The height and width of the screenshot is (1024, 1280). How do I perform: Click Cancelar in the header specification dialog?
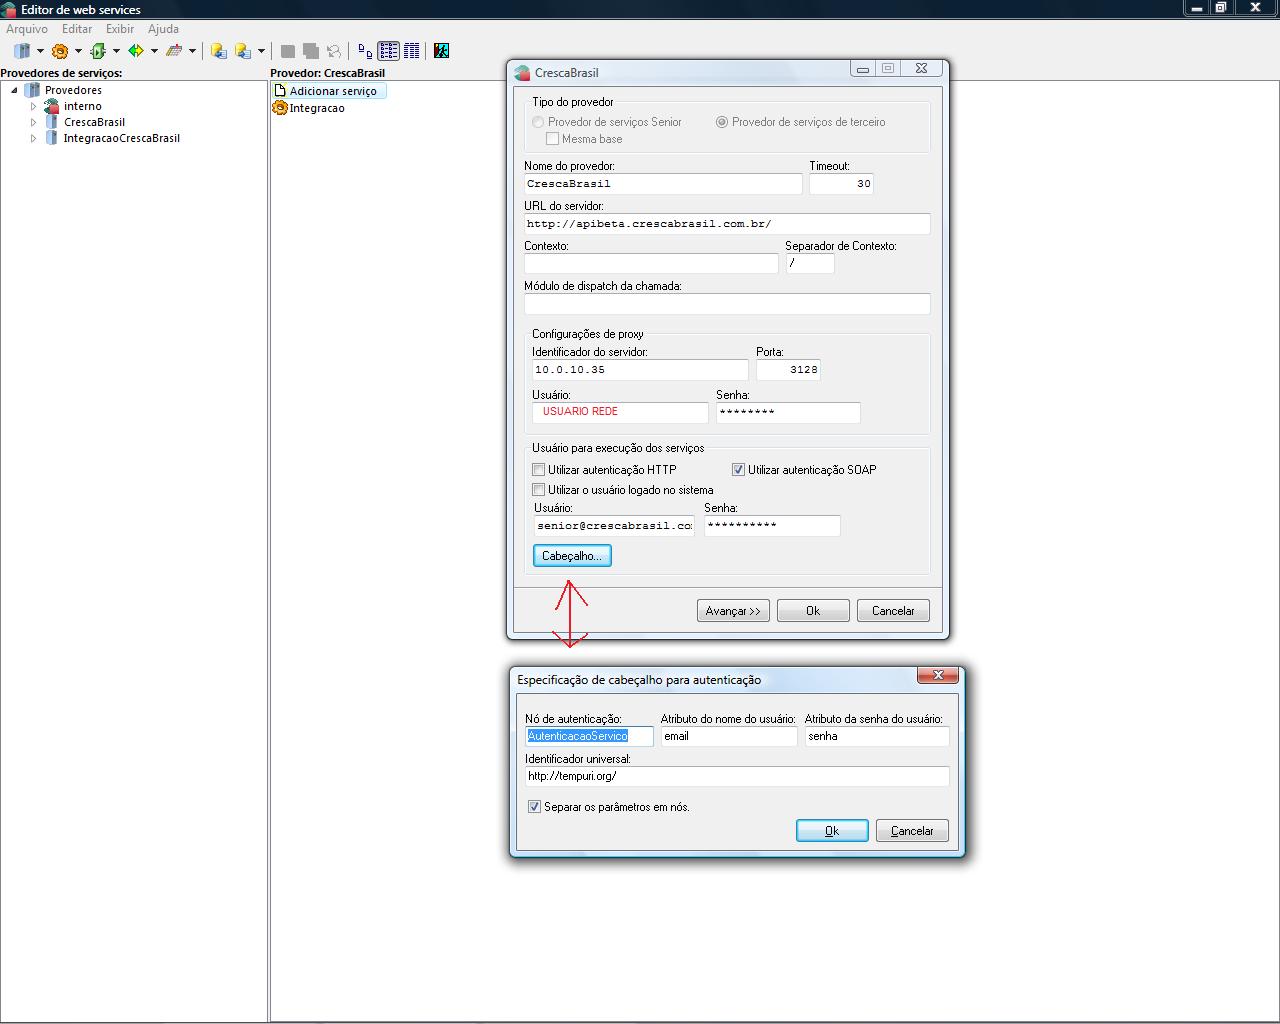point(912,831)
